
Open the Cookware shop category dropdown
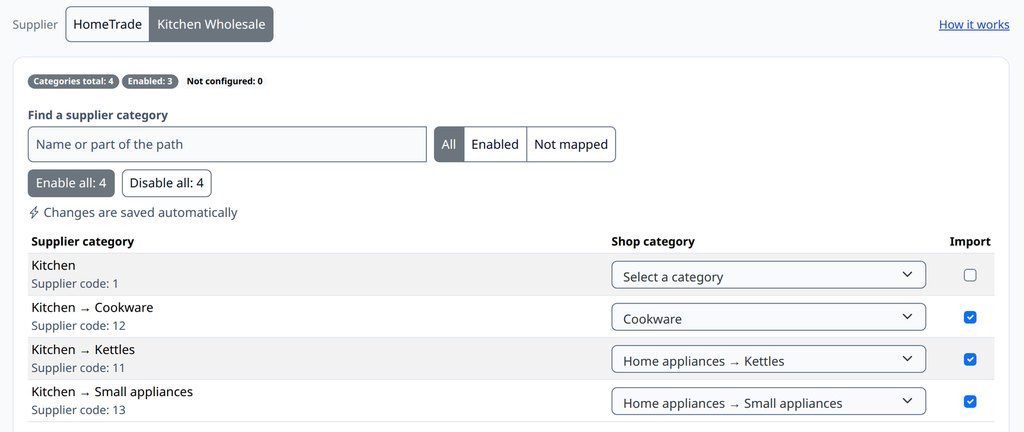pyautogui.click(x=769, y=317)
